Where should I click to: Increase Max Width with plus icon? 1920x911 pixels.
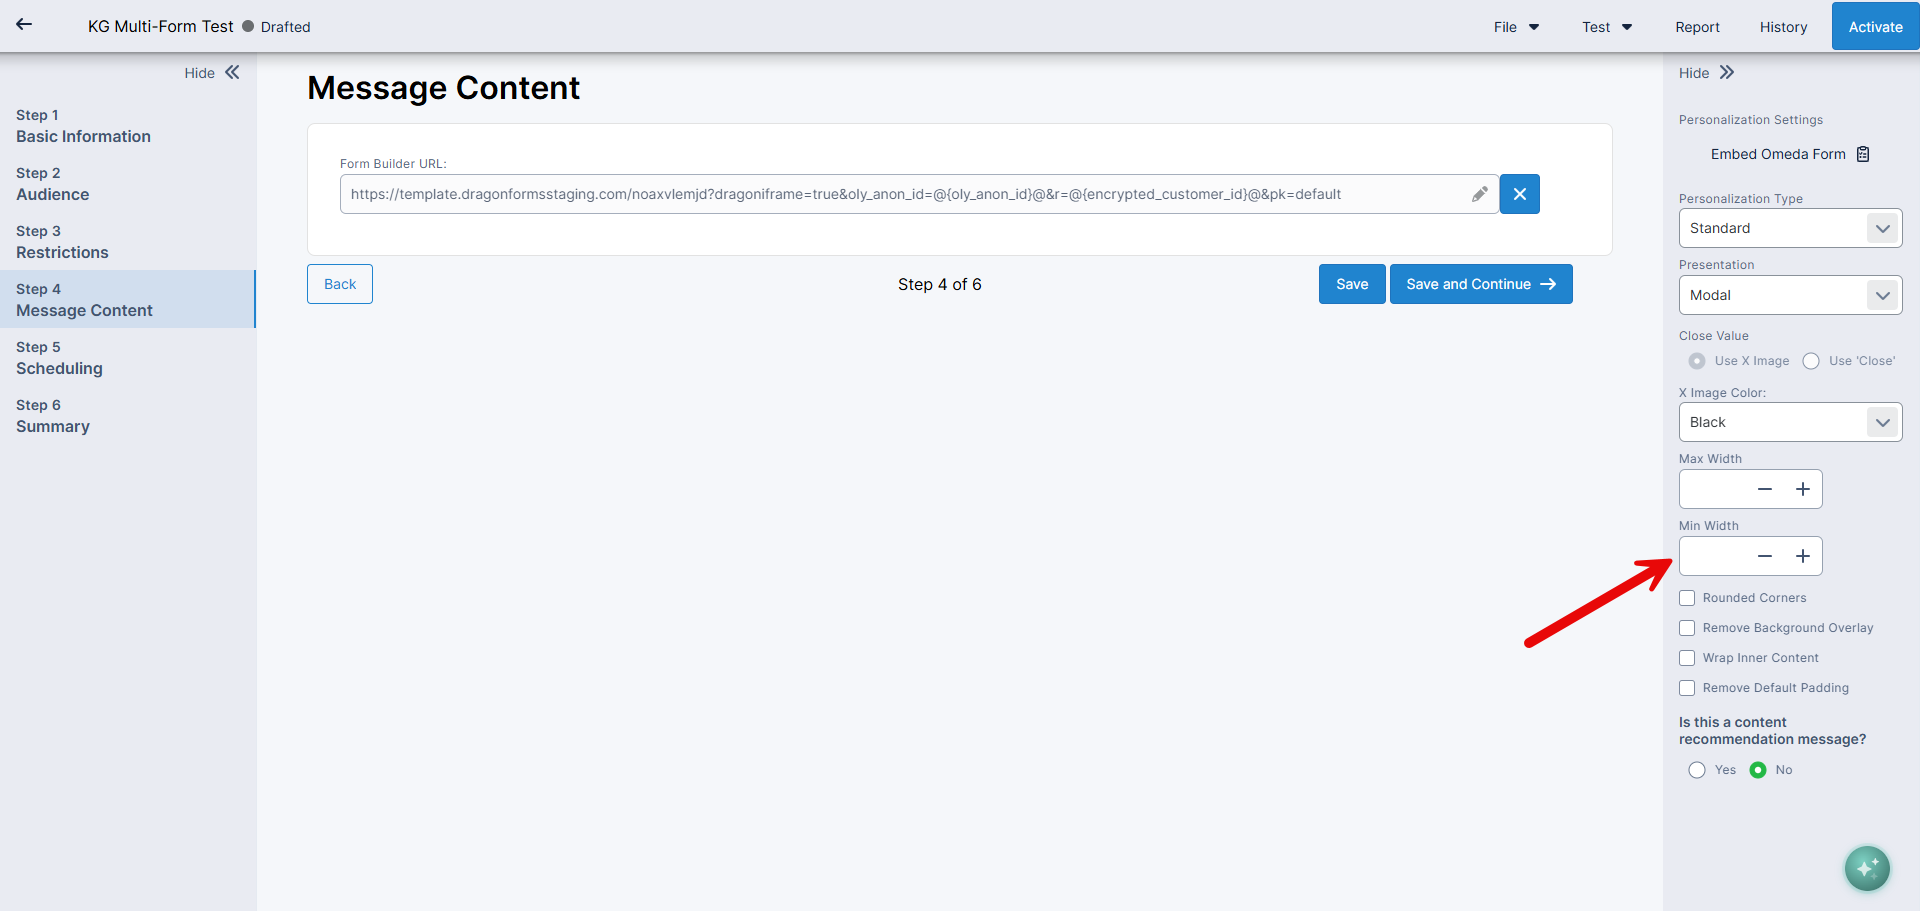(1803, 489)
